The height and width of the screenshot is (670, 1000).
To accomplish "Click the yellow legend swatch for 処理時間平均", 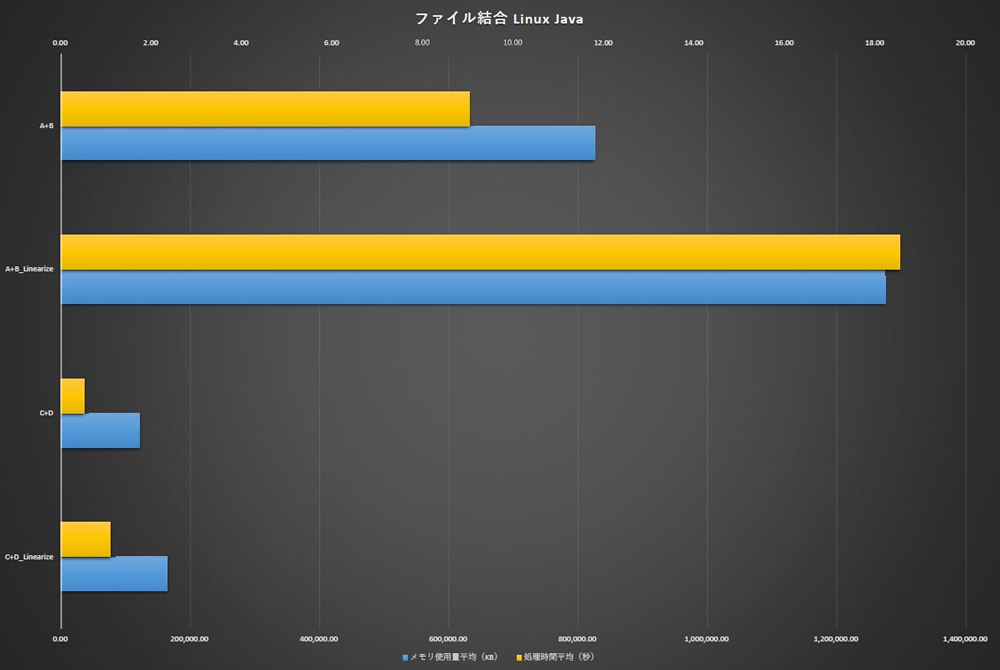I will coord(519,658).
